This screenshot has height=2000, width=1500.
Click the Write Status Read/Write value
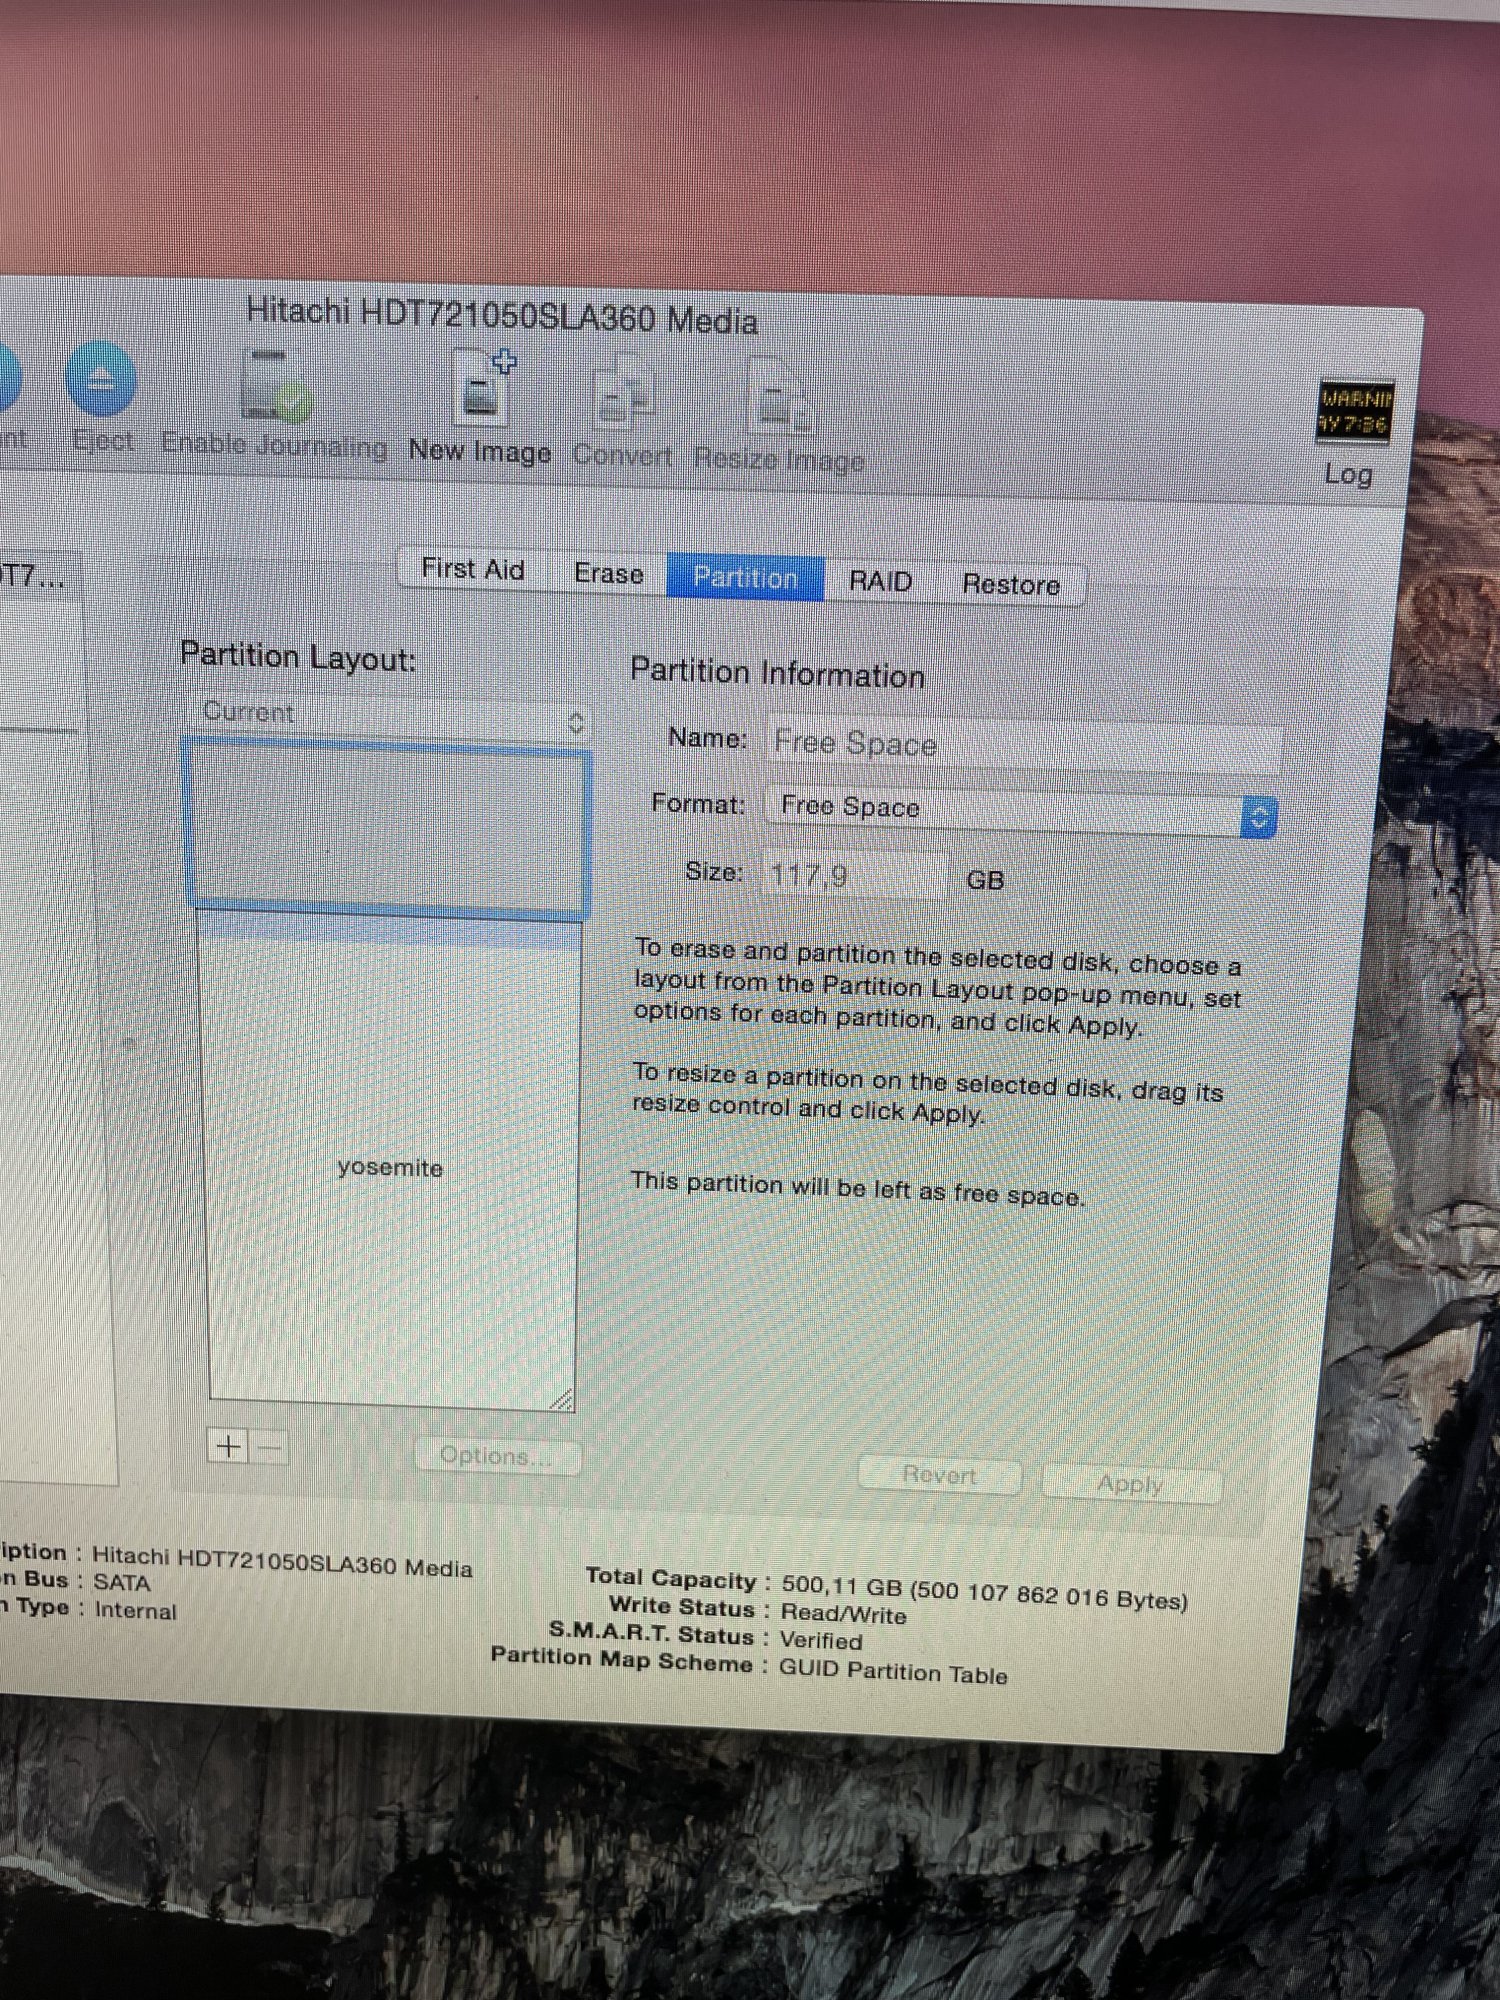[843, 1613]
